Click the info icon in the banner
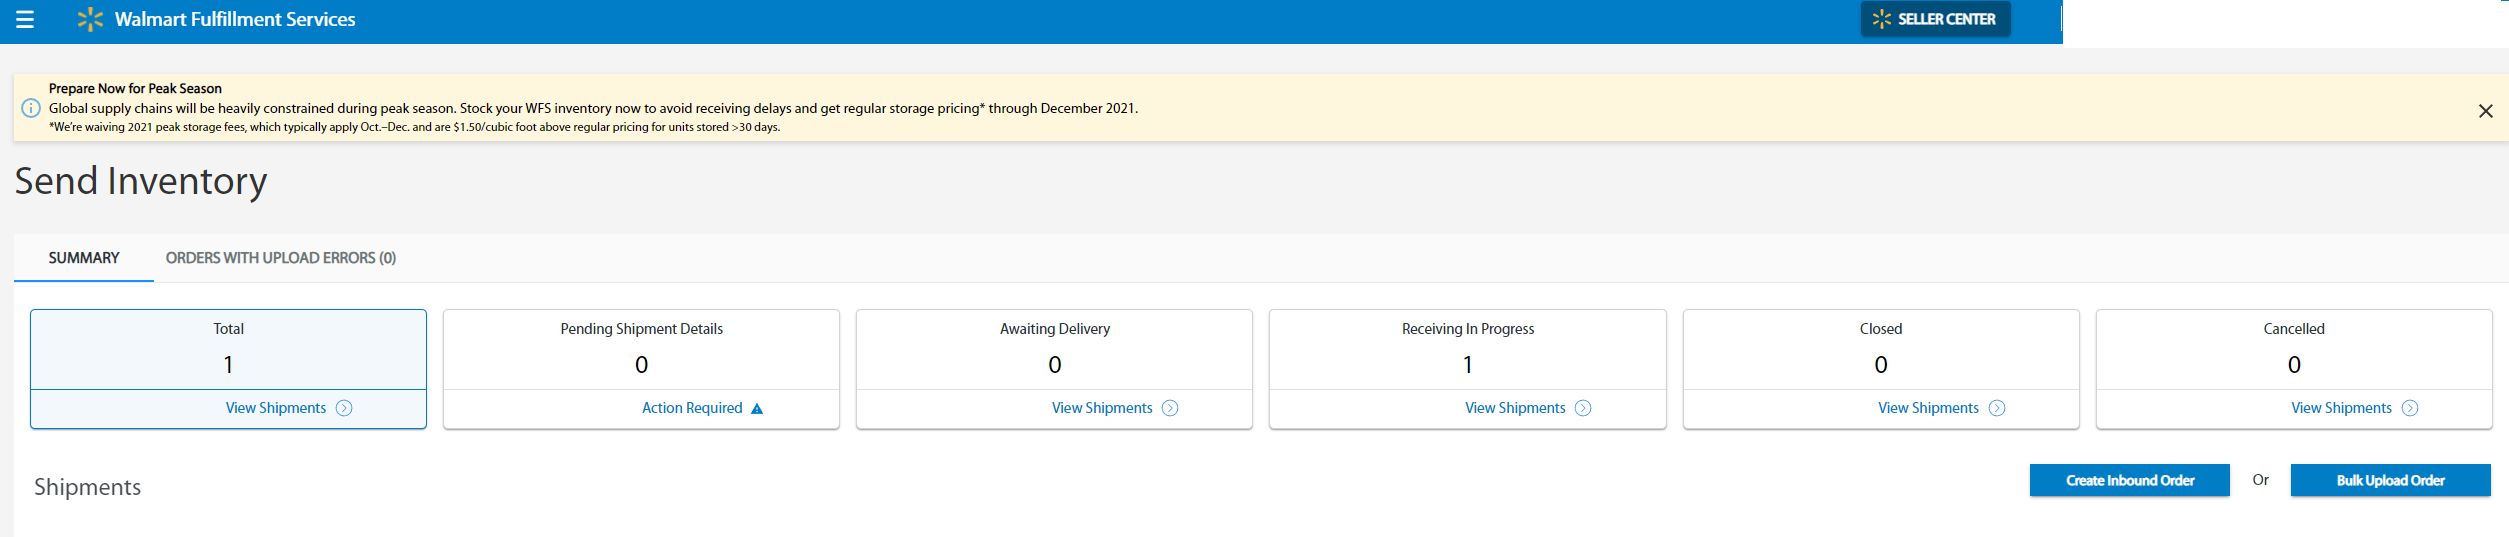2509x537 pixels. (31, 108)
